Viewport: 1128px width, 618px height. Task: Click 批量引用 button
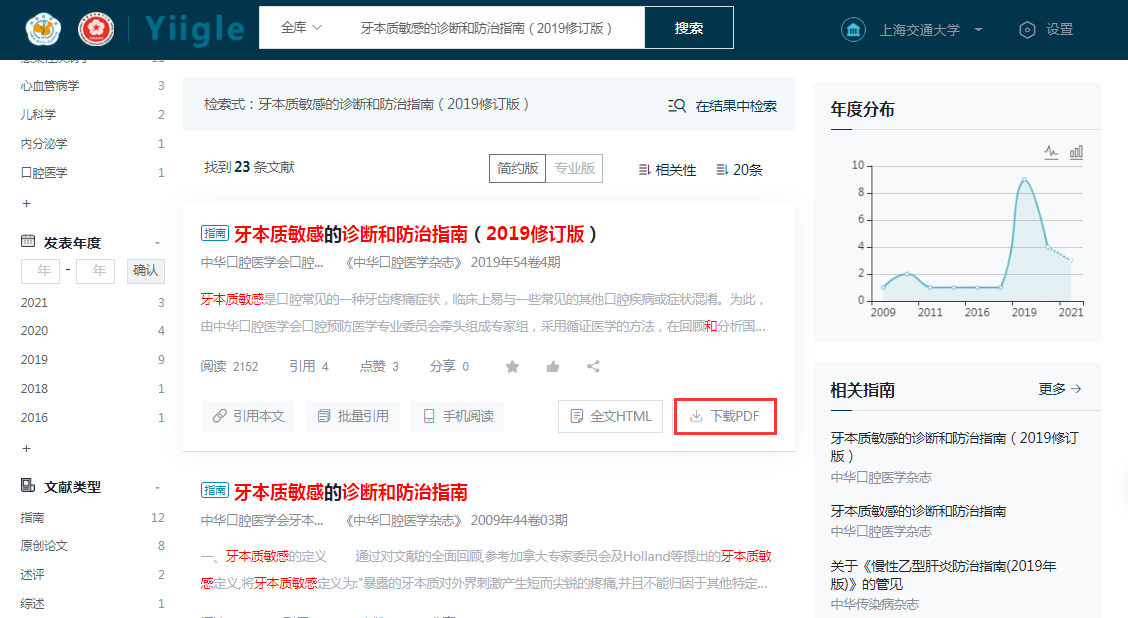pos(353,416)
